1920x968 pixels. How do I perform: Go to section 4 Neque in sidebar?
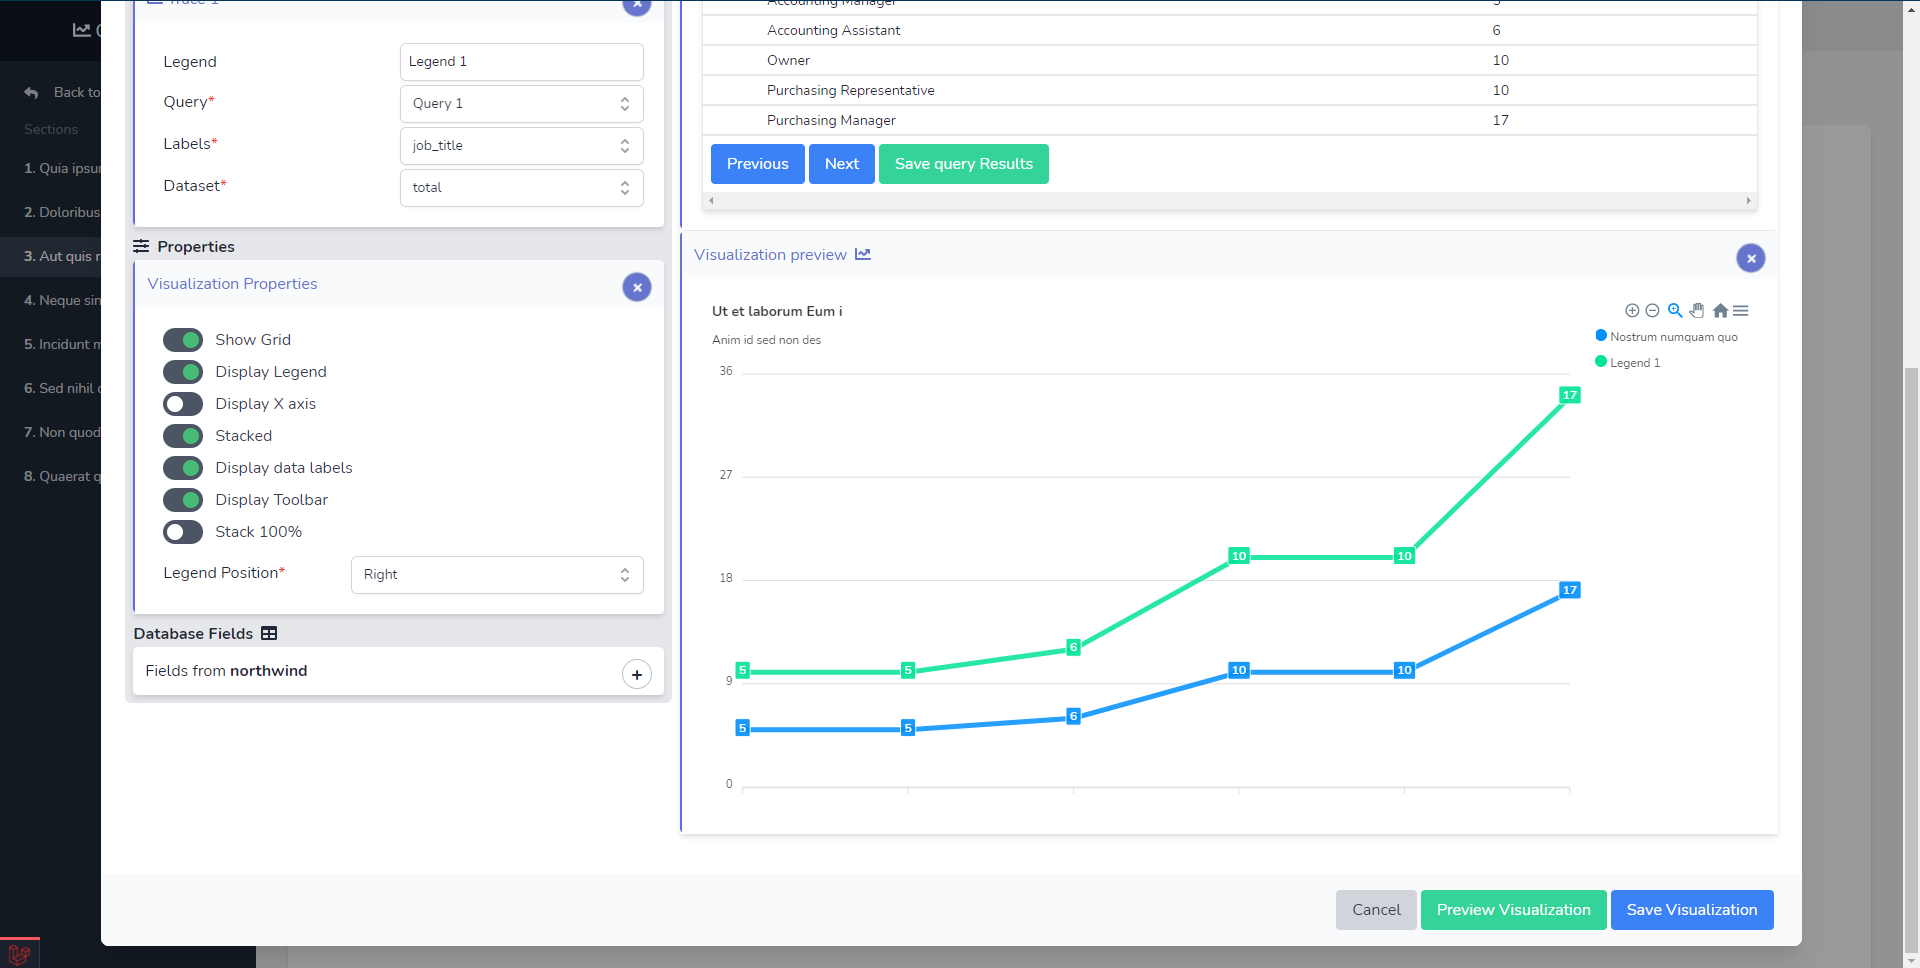[x=62, y=300]
